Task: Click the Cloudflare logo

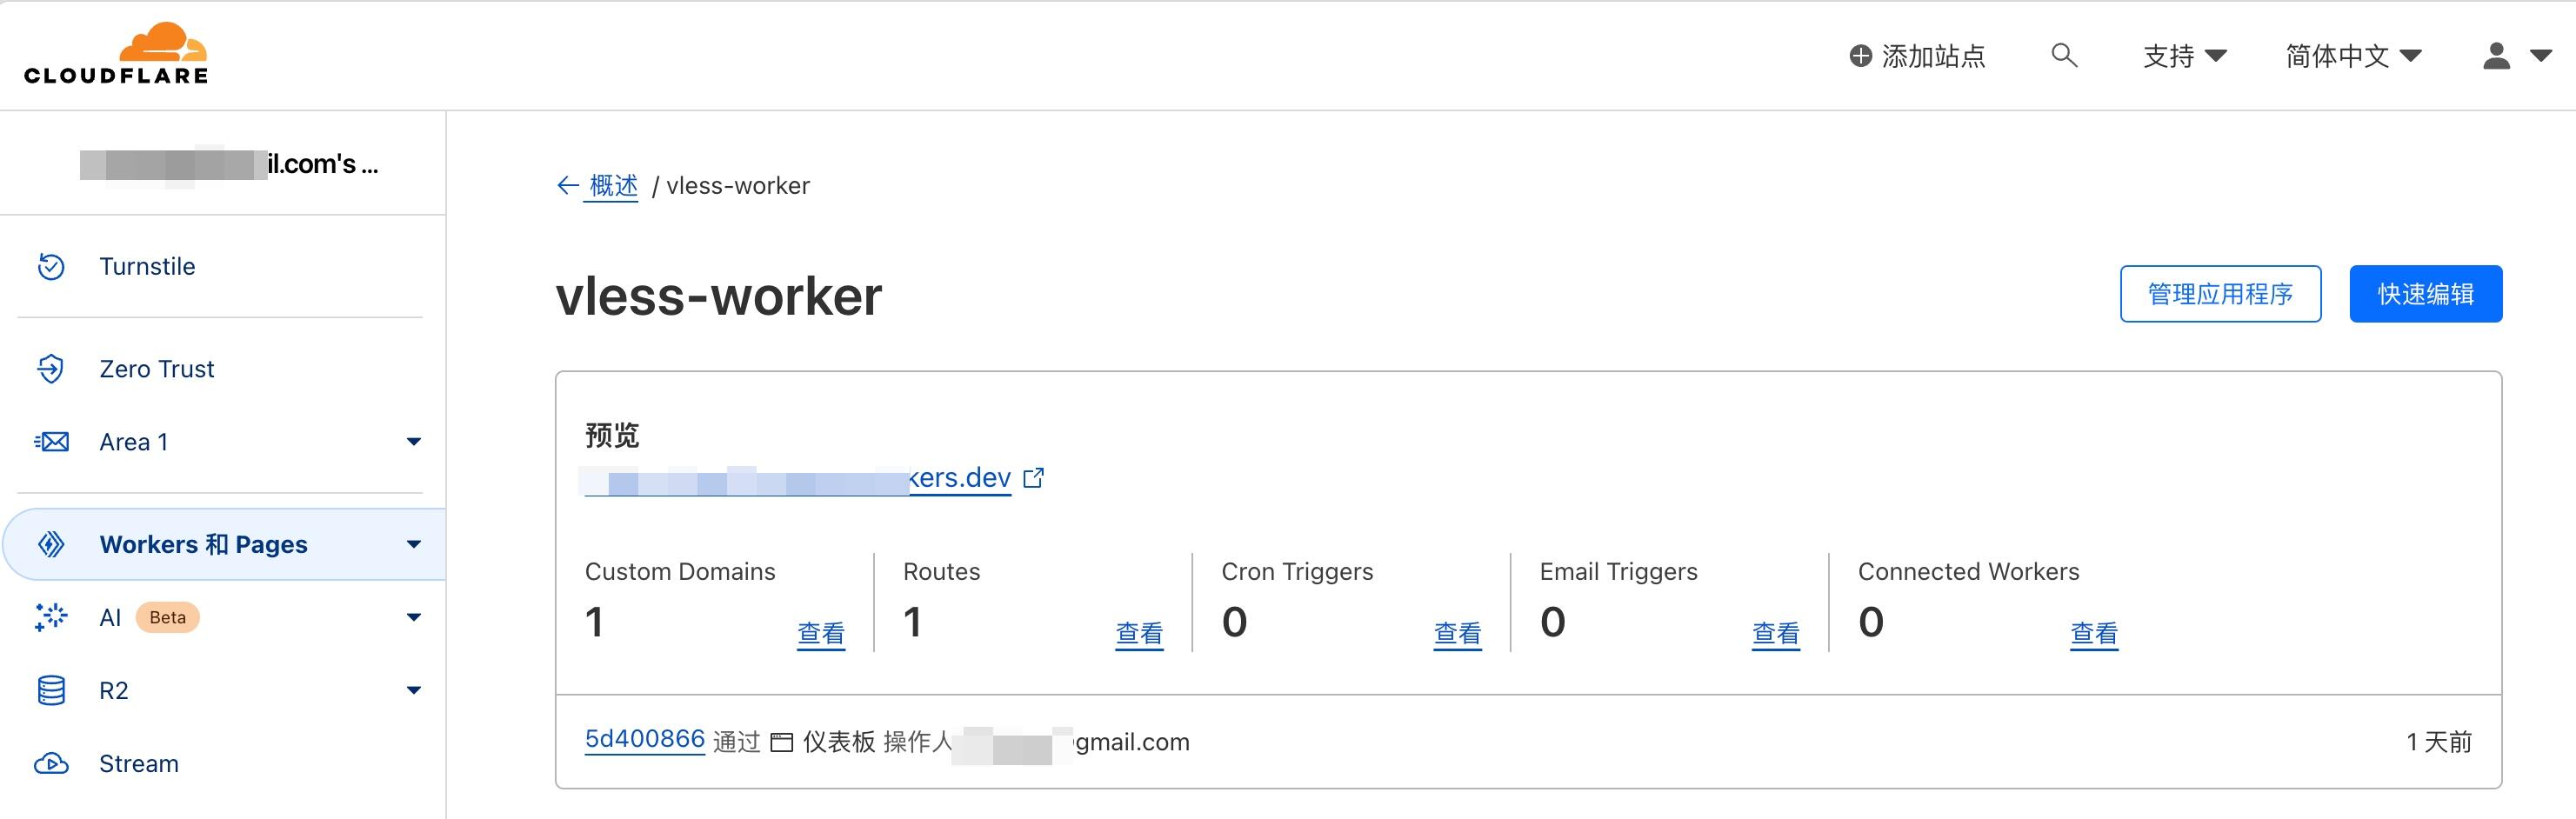Action: pos(116,53)
